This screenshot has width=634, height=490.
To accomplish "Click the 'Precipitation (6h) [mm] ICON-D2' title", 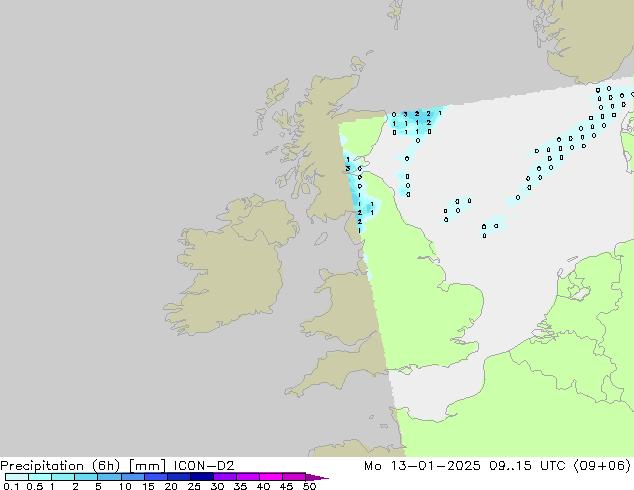I will click(117, 465).
